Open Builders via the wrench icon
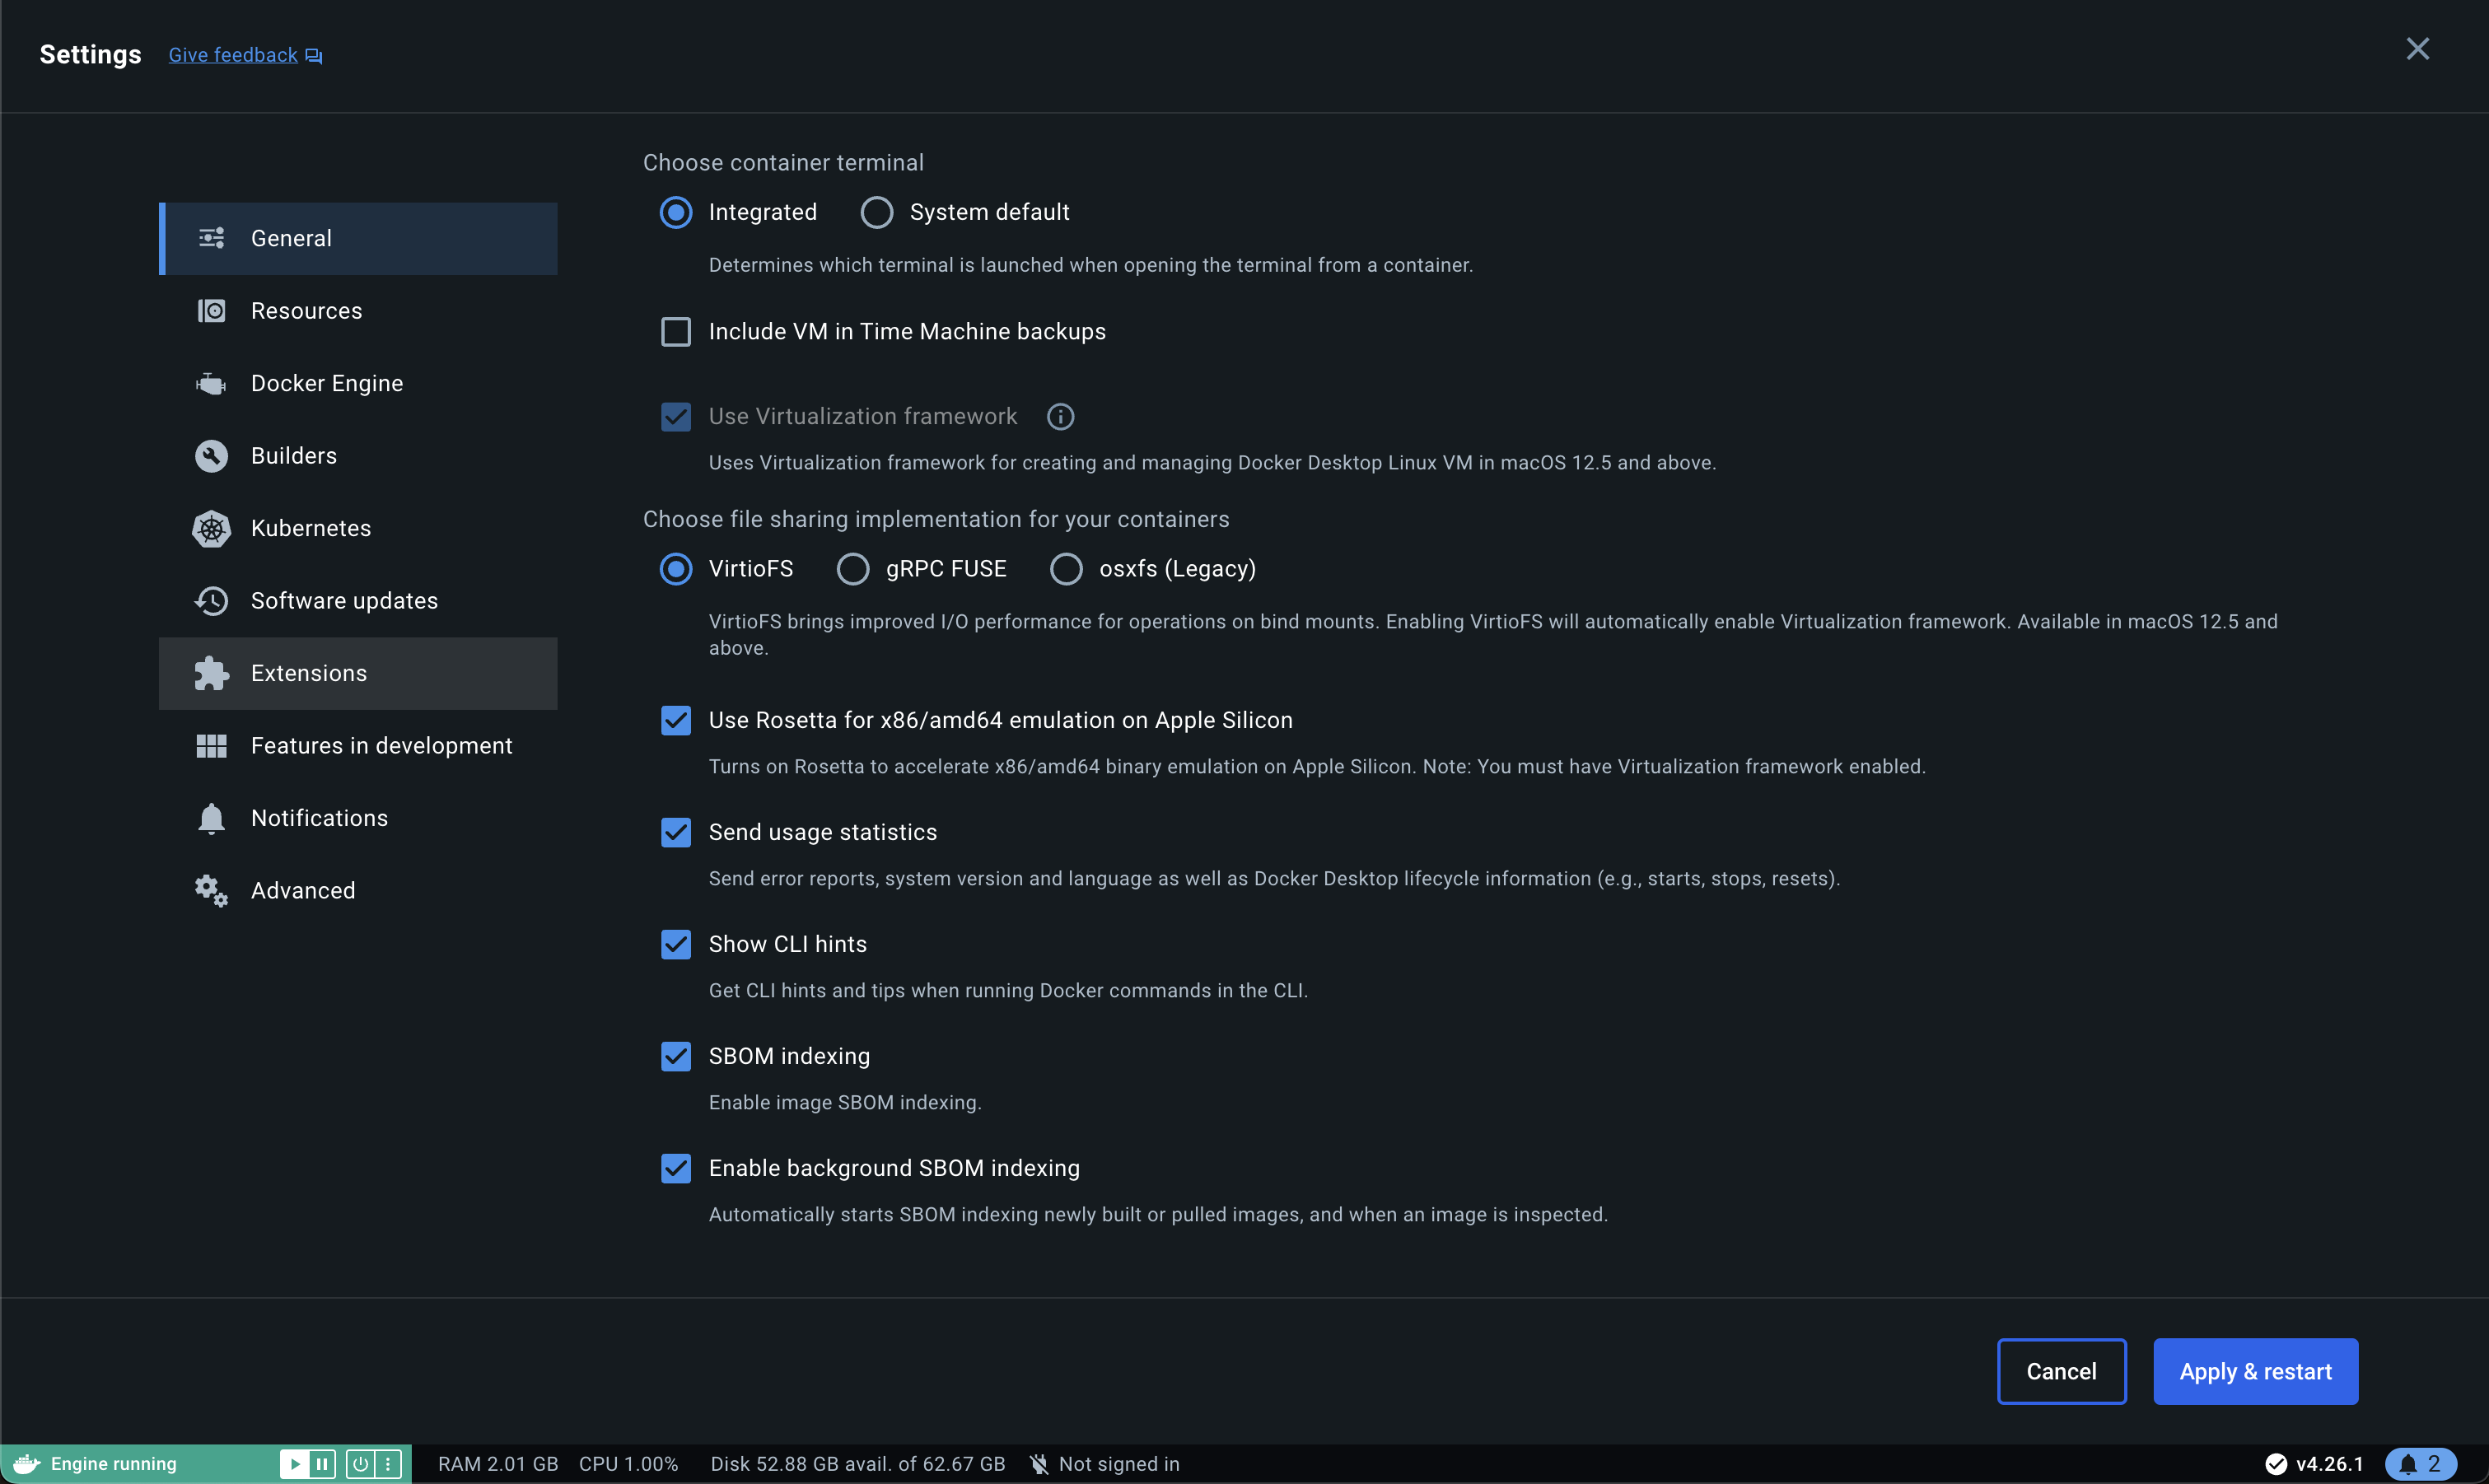The height and width of the screenshot is (1484, 2489). coord(211,456)
